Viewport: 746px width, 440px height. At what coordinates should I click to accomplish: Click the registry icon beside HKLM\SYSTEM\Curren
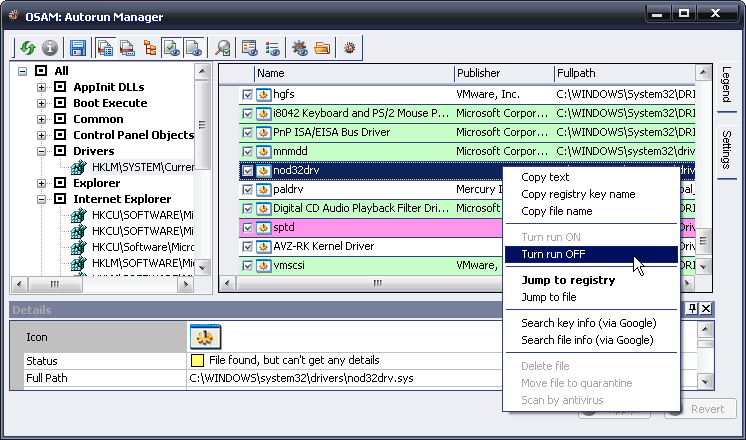pos(79,167)
